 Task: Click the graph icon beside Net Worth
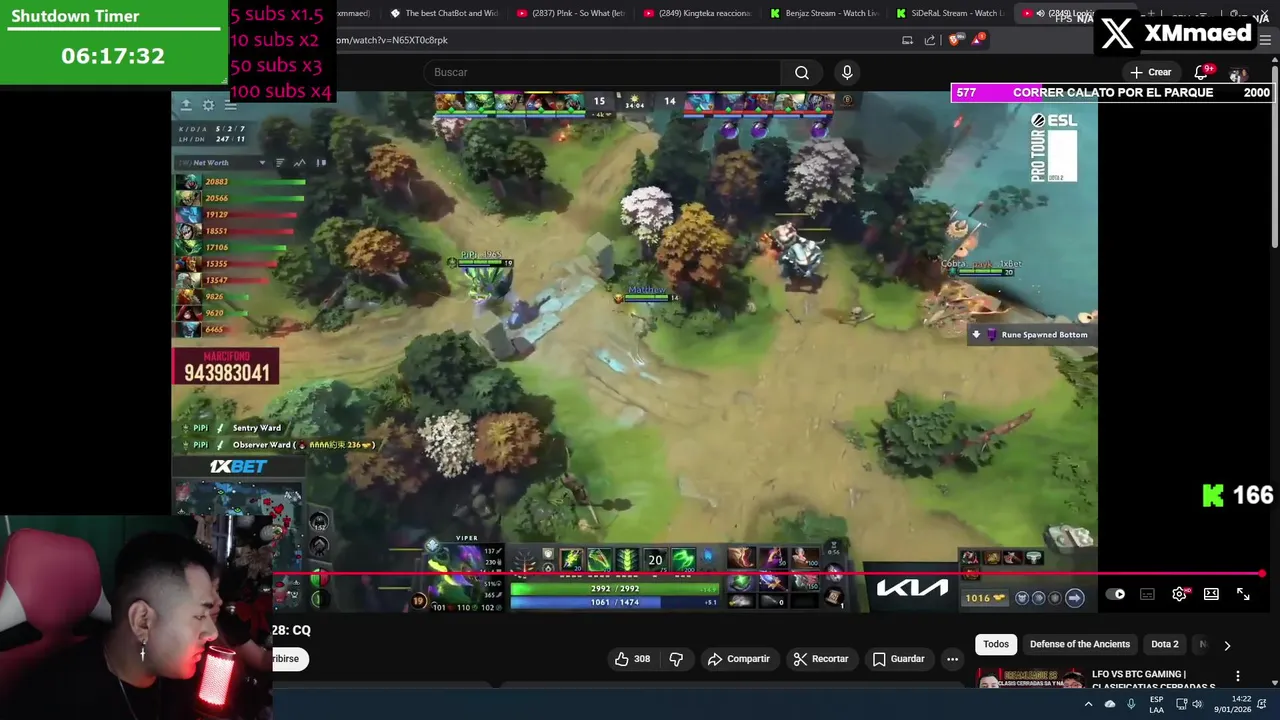[299, 163]
